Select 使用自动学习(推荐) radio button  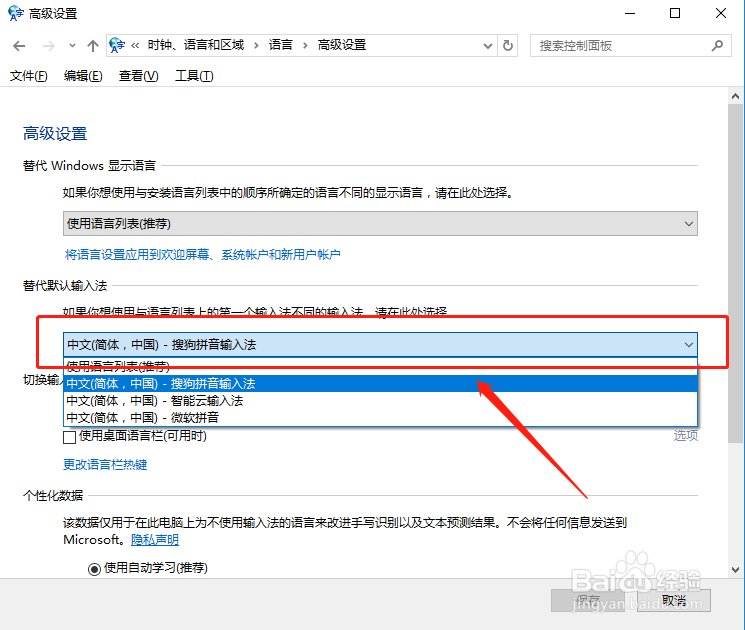[94, 569]
